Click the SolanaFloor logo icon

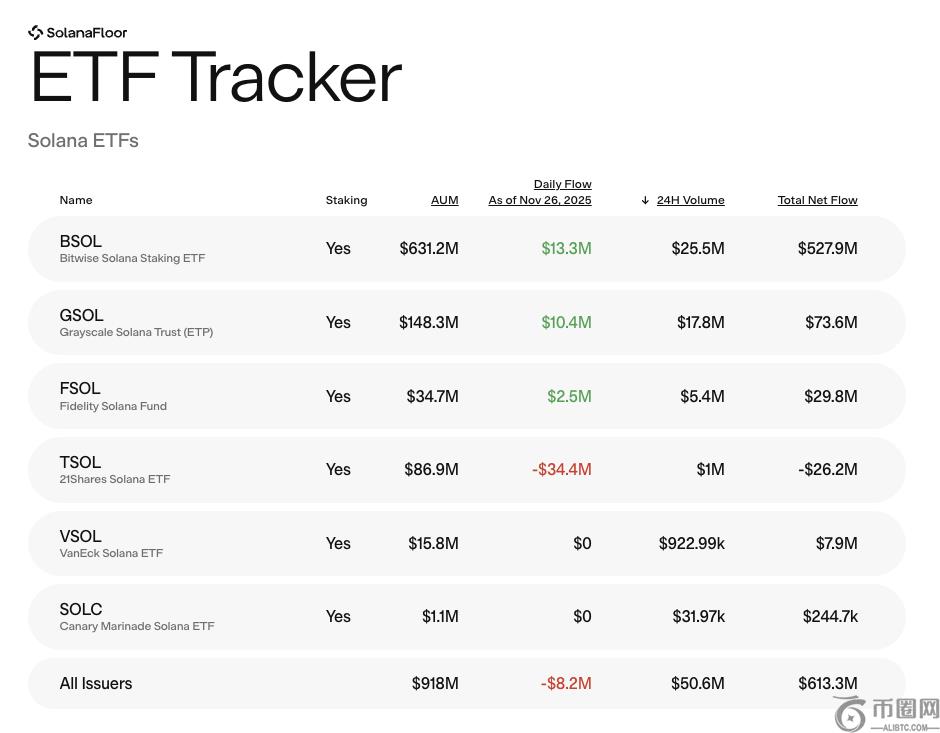[36, 33]
